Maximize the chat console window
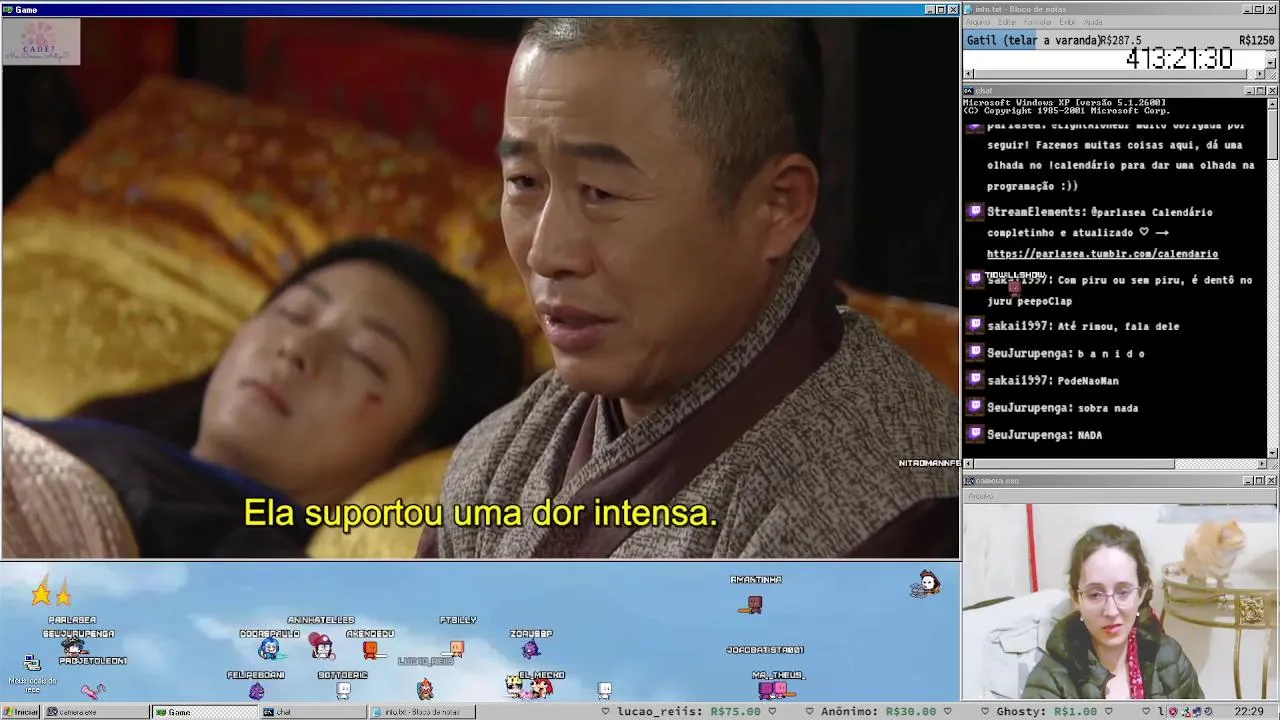Viewport: 1280px width, 720px height. pyautogui.click(x=1260, y=91)
